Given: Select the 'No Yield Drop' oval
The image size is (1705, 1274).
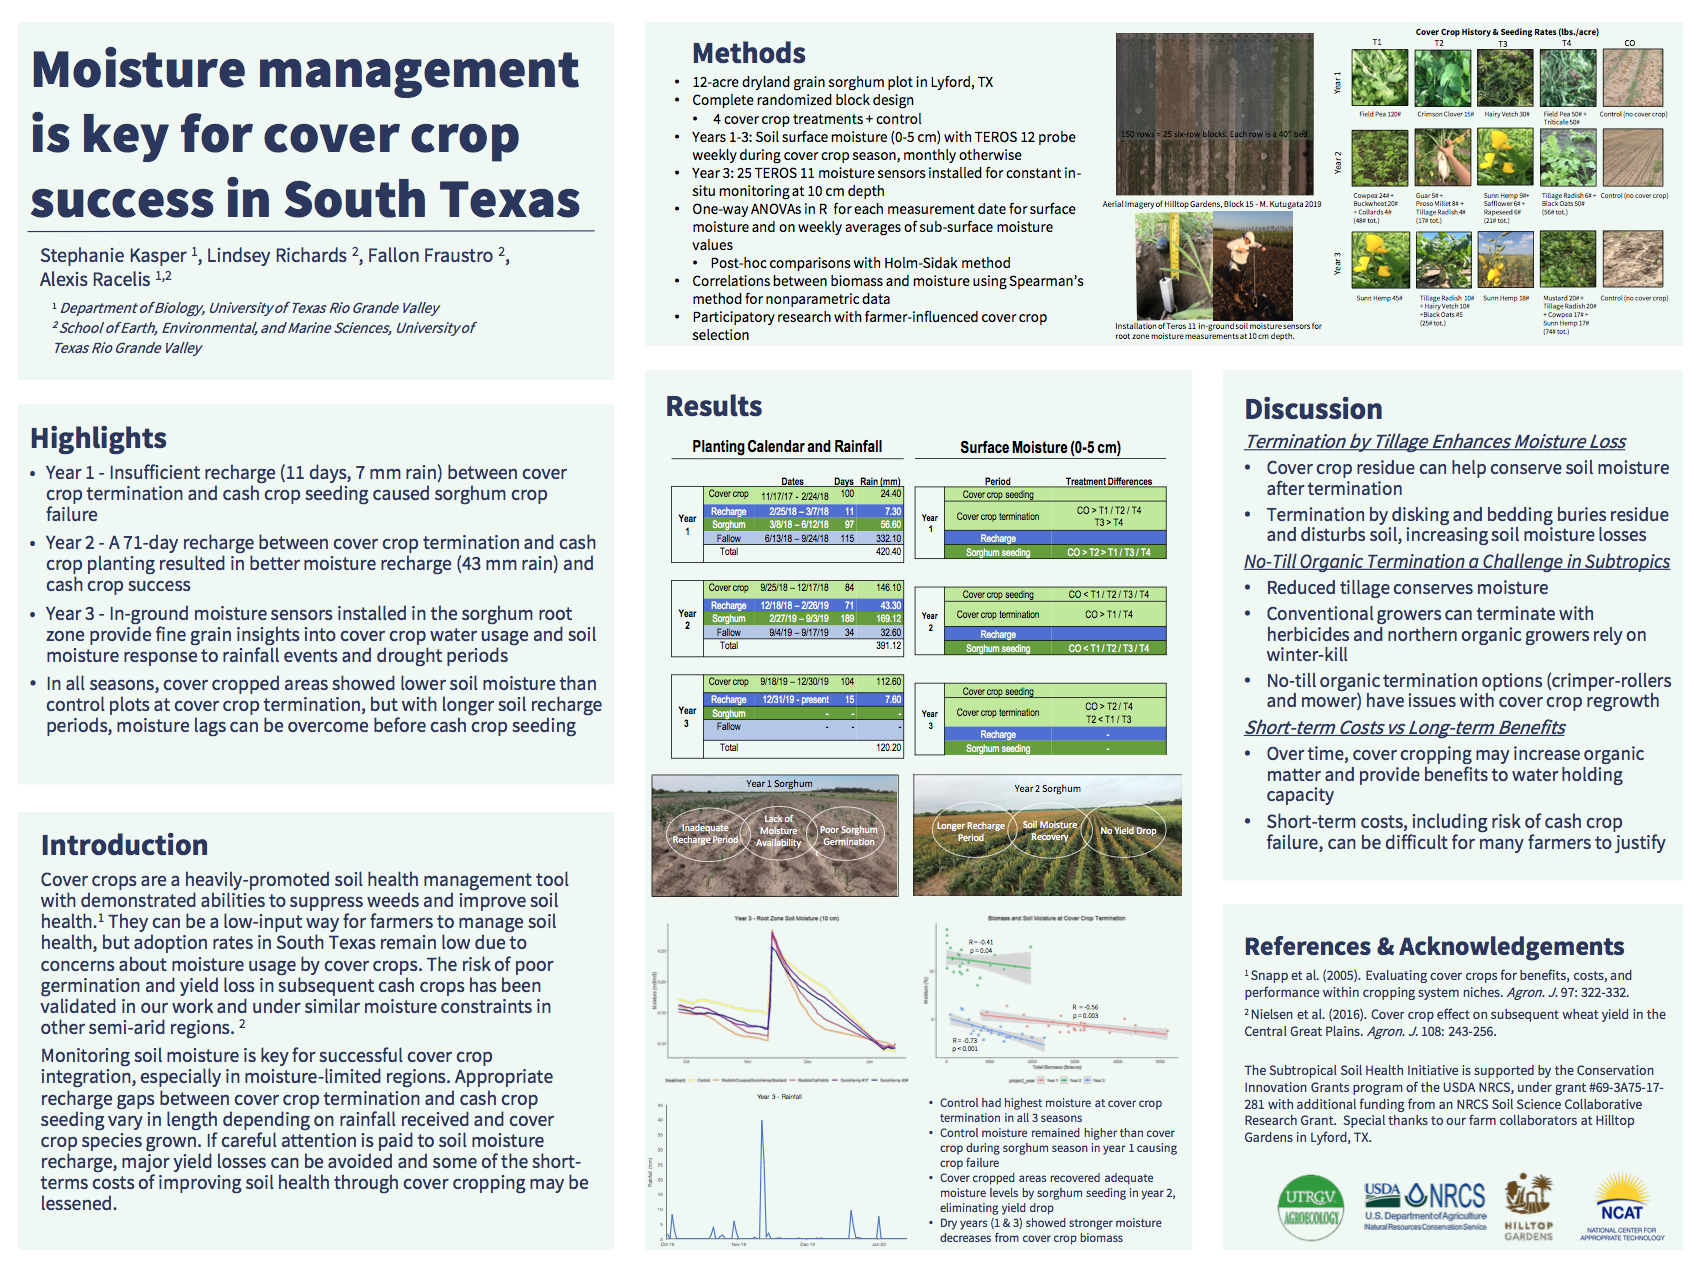Looking at the screenshot, I should pyautogui.click(x=1128, y=830).
